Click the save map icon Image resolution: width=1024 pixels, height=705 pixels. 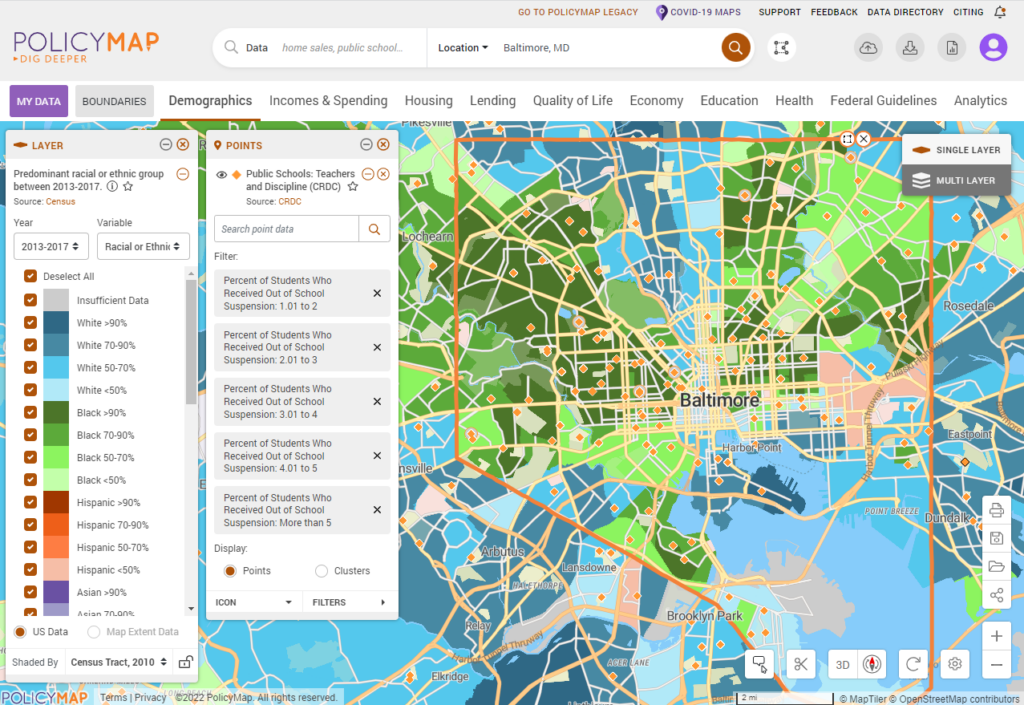(x=997, y=538)
